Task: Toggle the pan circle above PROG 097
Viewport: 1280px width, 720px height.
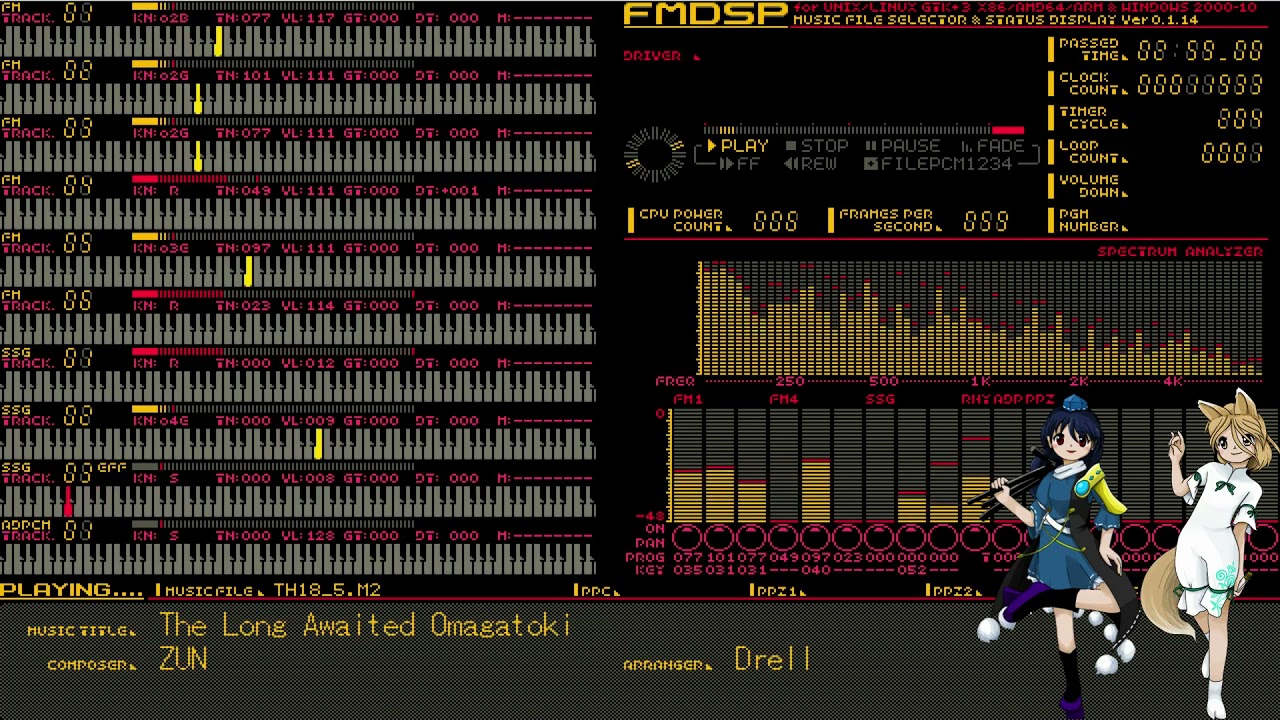Action: (815, 538)
